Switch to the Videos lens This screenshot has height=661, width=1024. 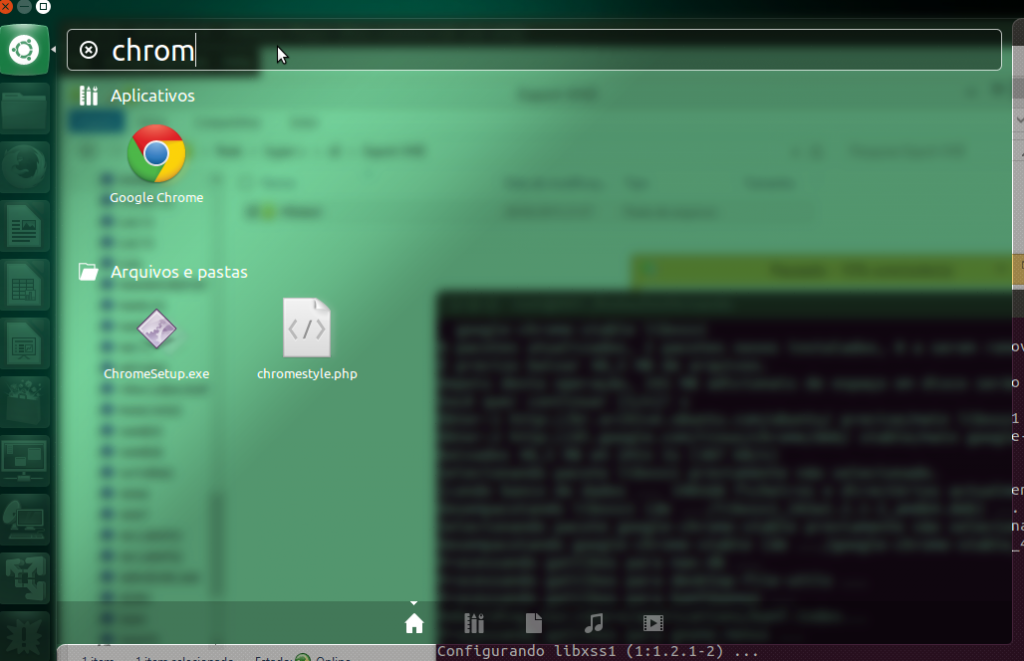tap(653, 624)
